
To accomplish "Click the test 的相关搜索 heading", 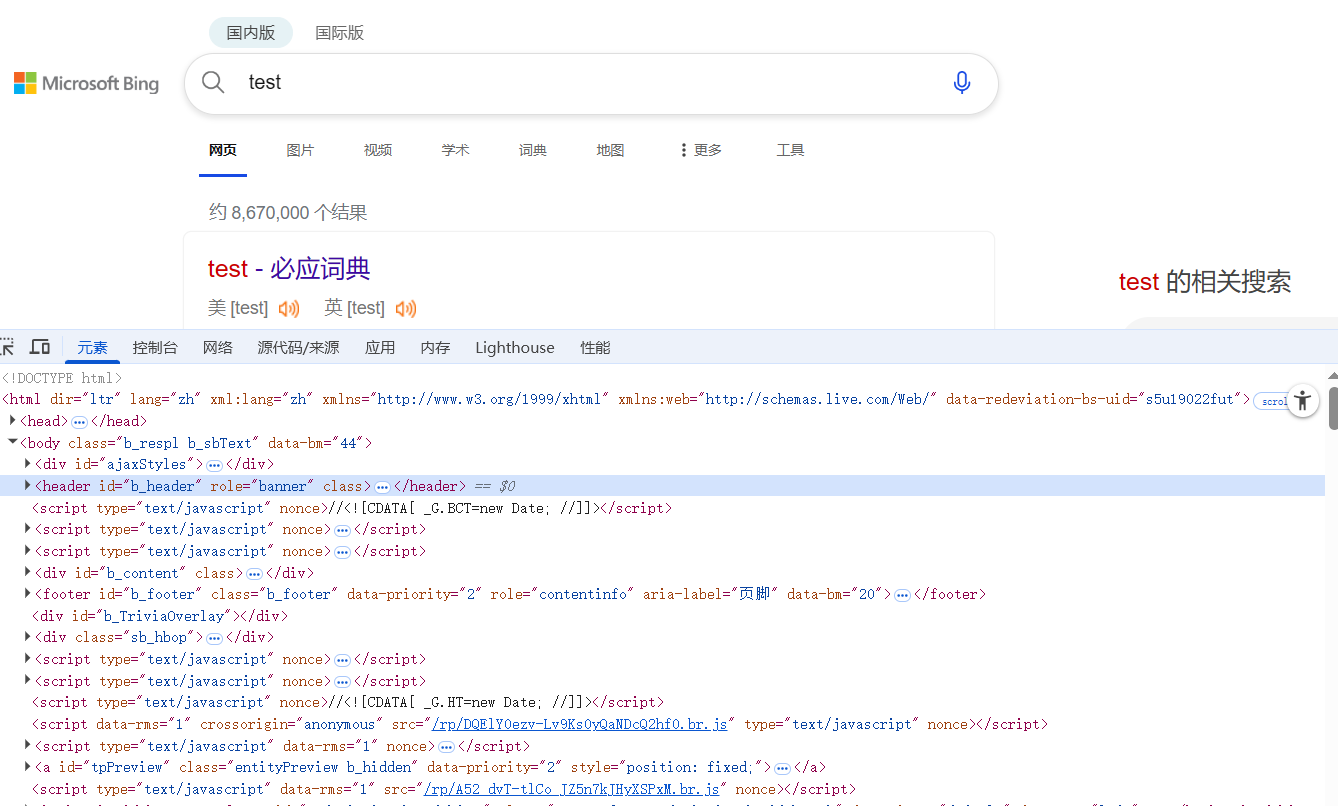I will (x=1205, y=282).
